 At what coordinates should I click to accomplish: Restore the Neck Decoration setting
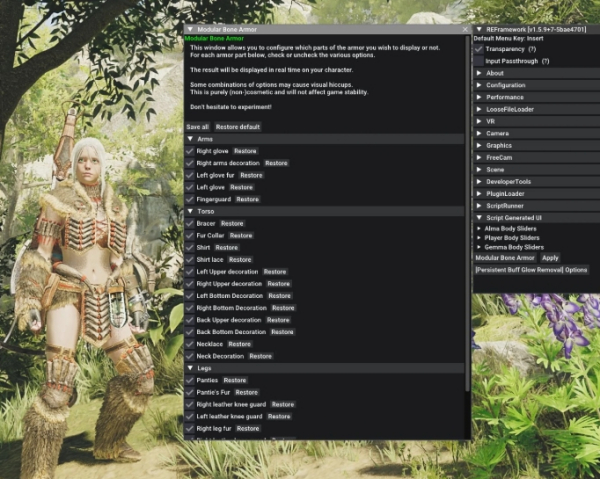point(261,356)
